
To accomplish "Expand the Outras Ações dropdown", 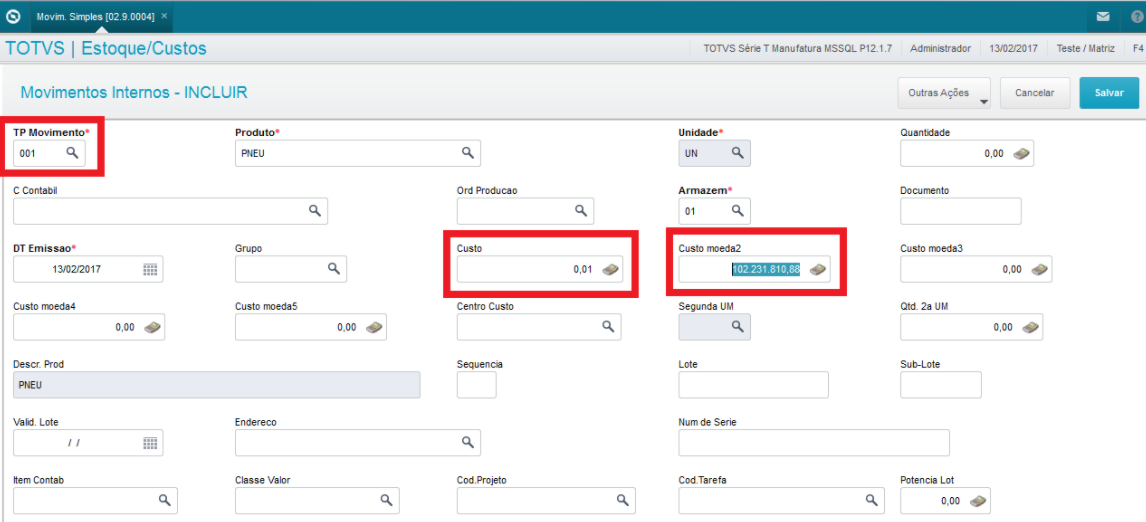I will [944, 93].
